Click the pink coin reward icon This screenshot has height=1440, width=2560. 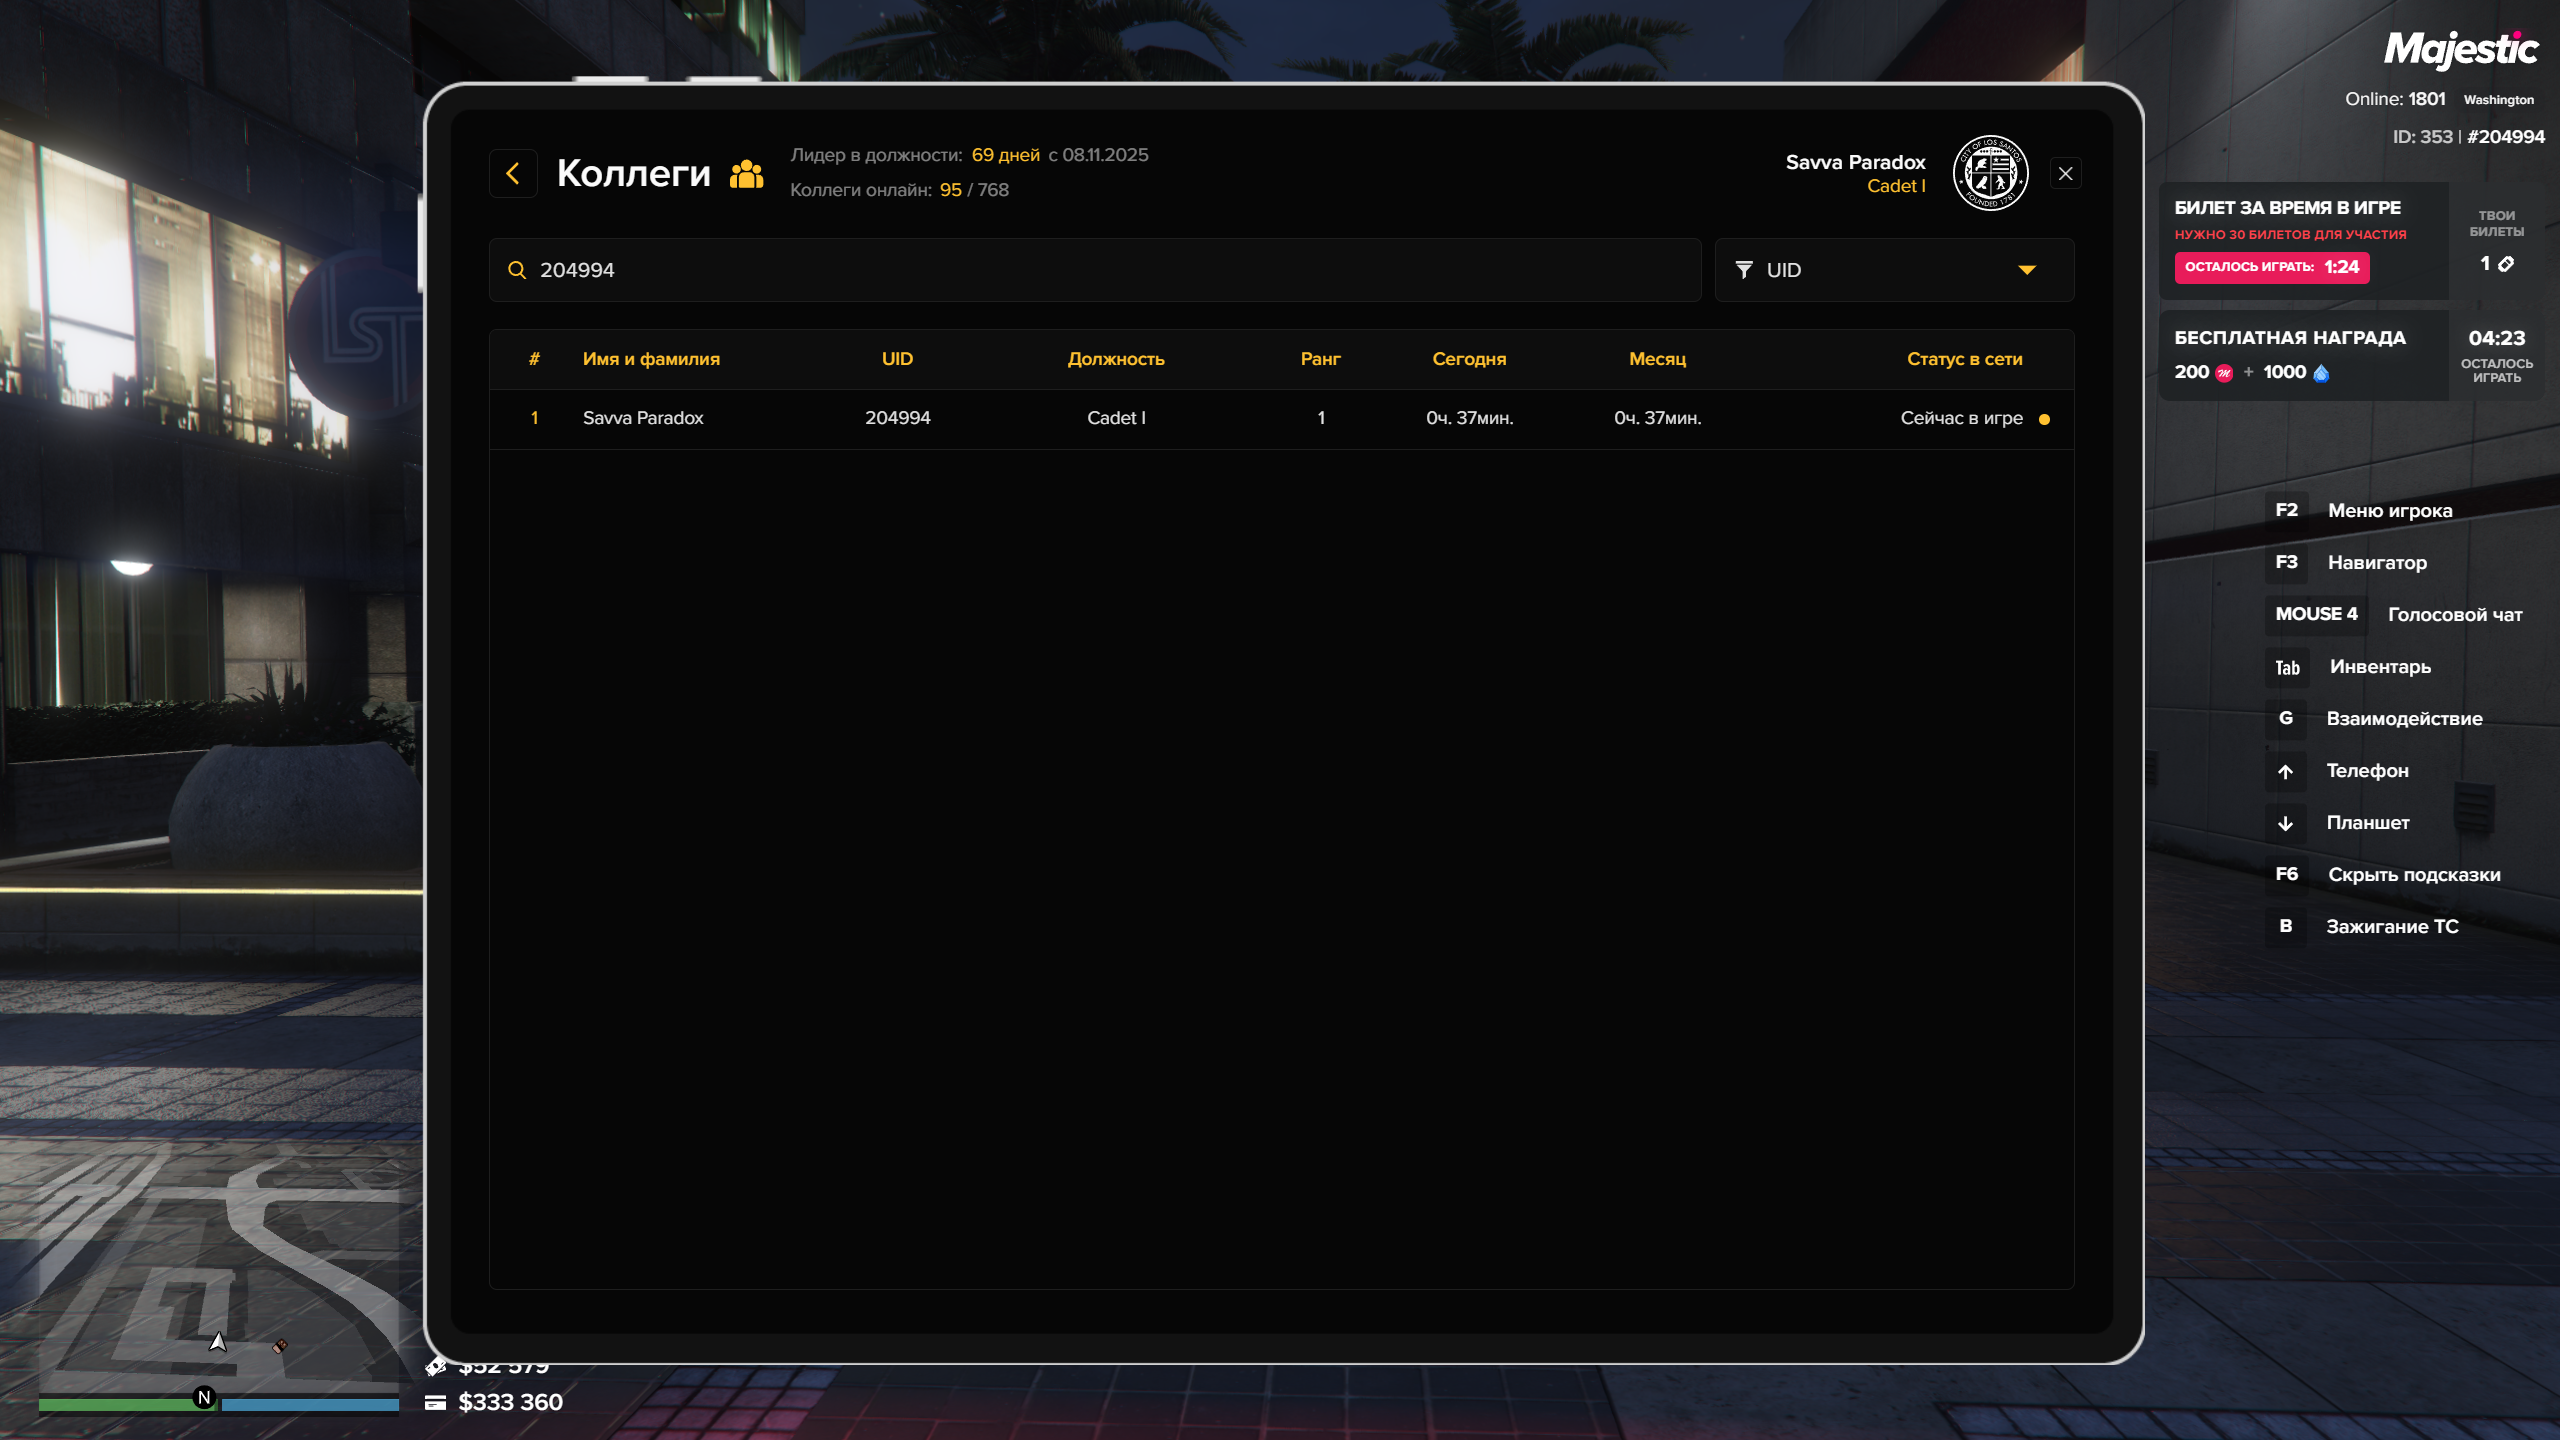coord(2224,373)
